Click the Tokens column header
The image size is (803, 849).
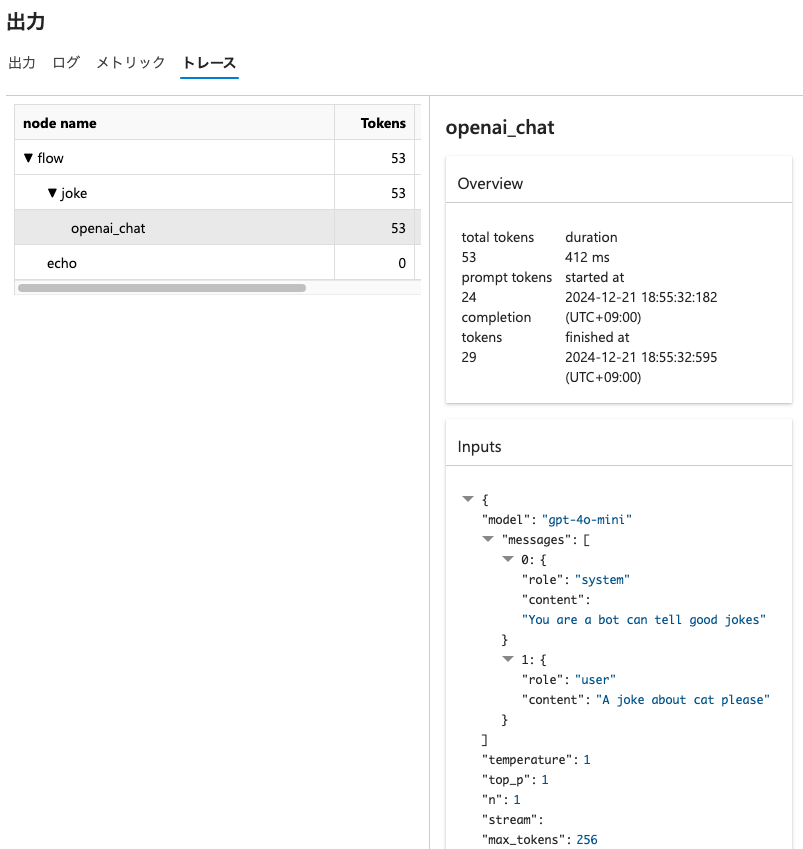[383, 123]
